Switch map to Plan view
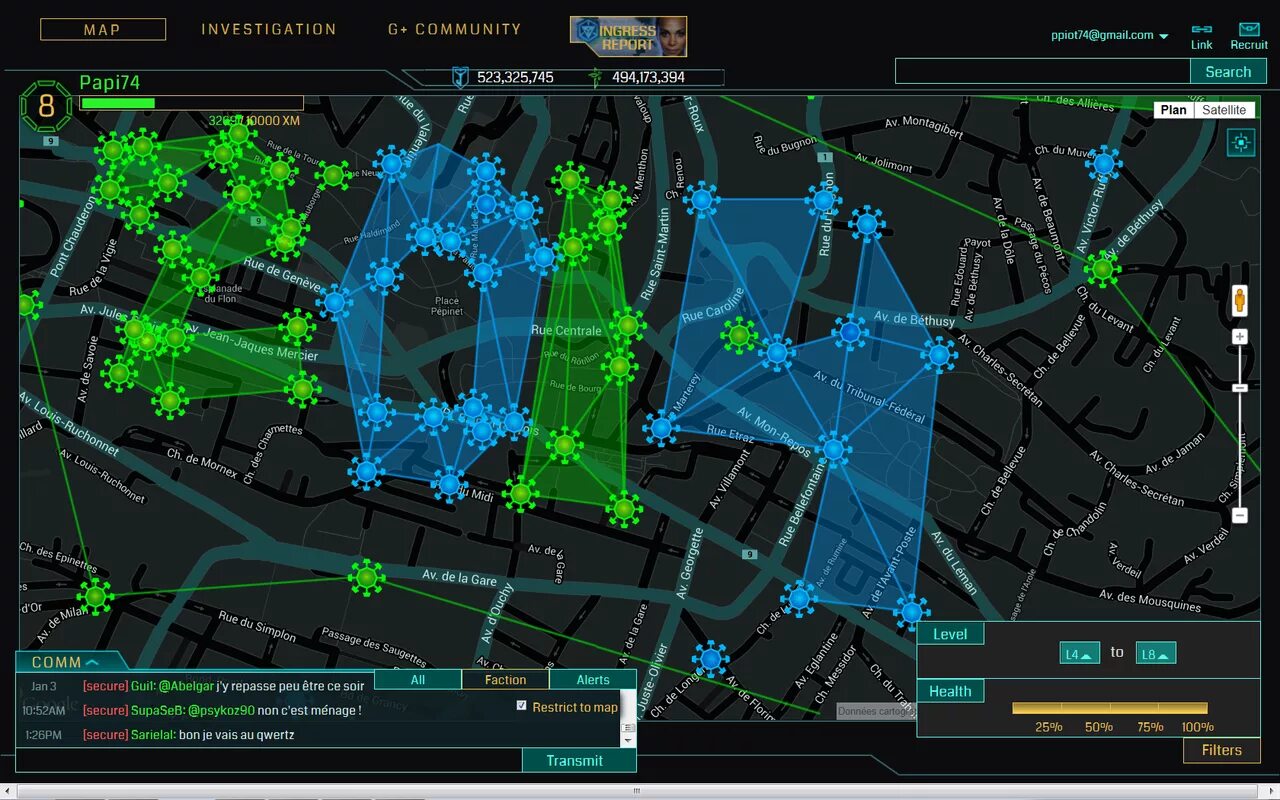The image size is (1280, 800). point(1174,110)
